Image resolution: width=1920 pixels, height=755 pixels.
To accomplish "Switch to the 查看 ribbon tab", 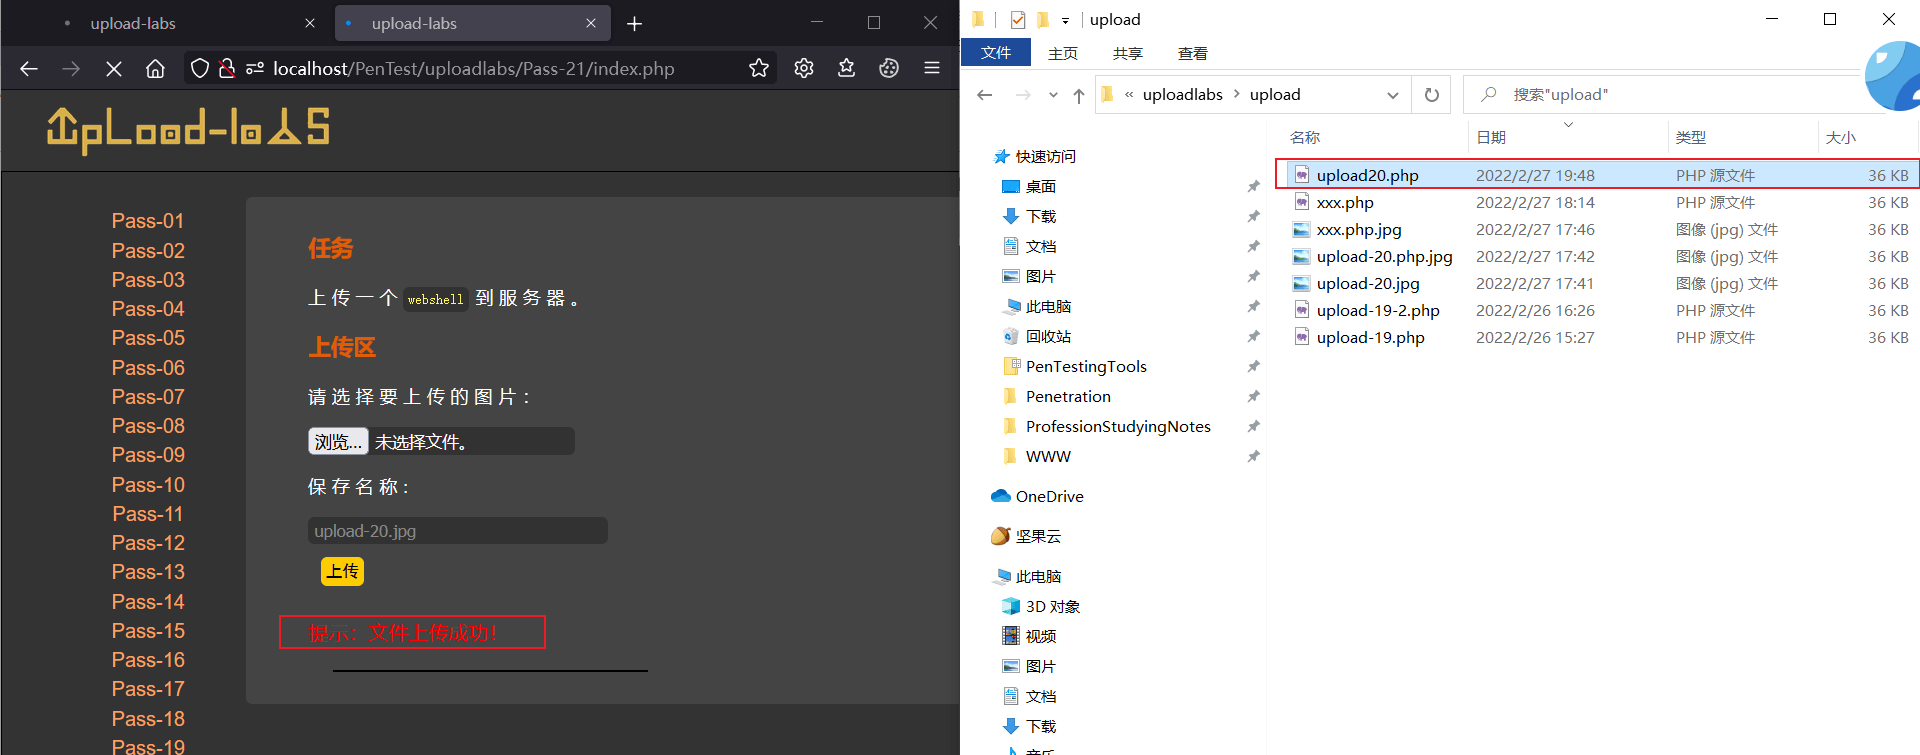I will click(1193, 53).
